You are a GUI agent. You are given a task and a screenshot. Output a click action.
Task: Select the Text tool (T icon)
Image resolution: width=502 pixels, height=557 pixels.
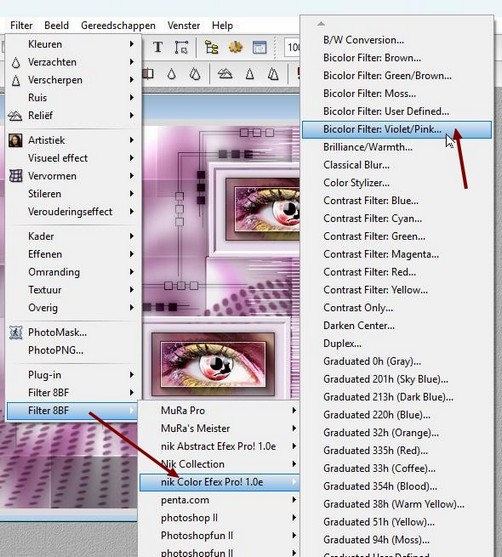click(x=158, y=47)
